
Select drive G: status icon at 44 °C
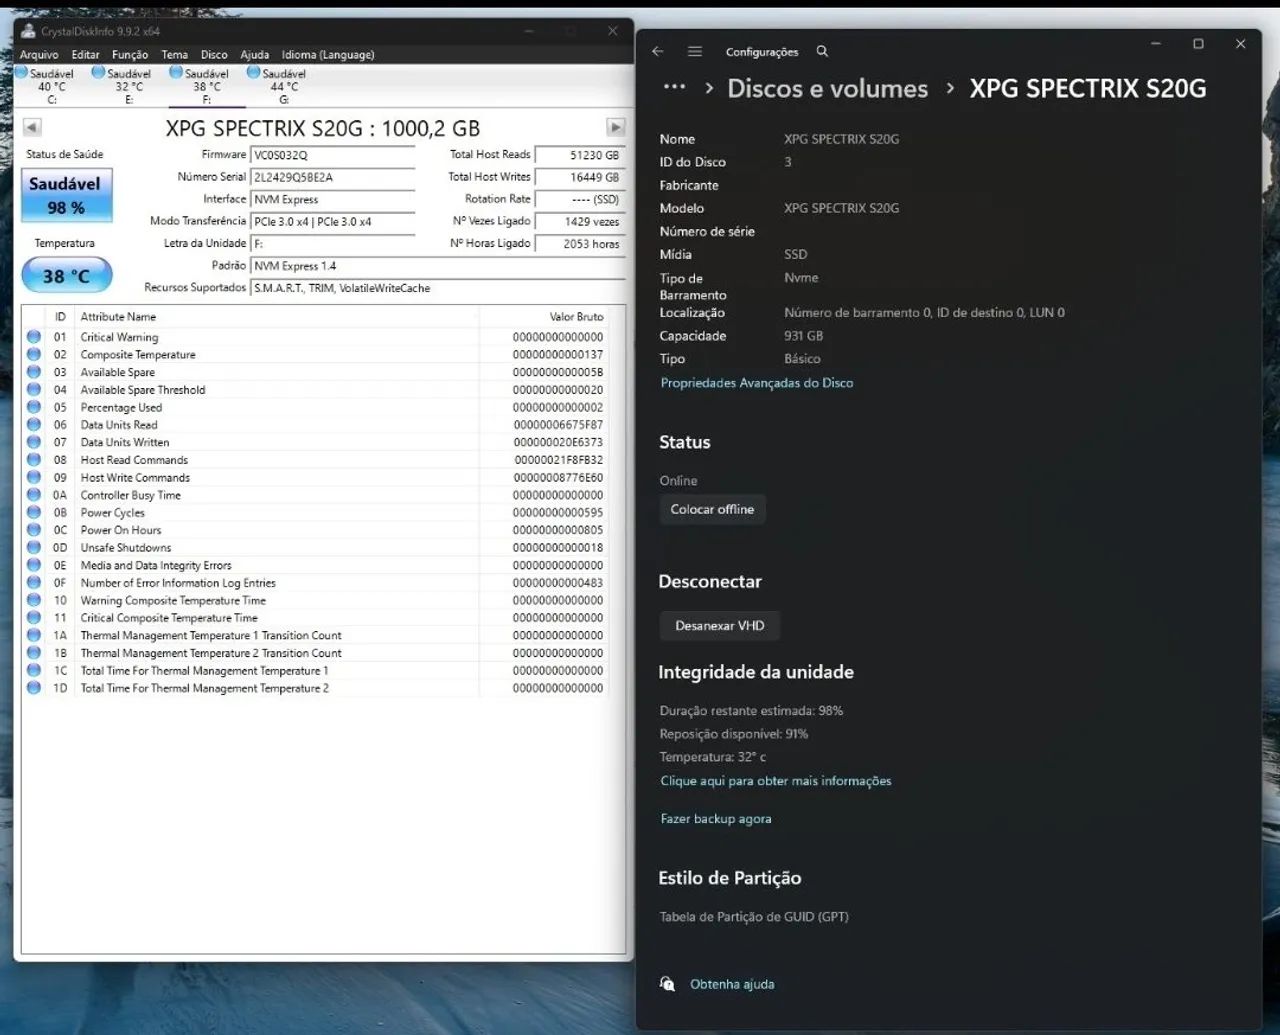(253, 72)
